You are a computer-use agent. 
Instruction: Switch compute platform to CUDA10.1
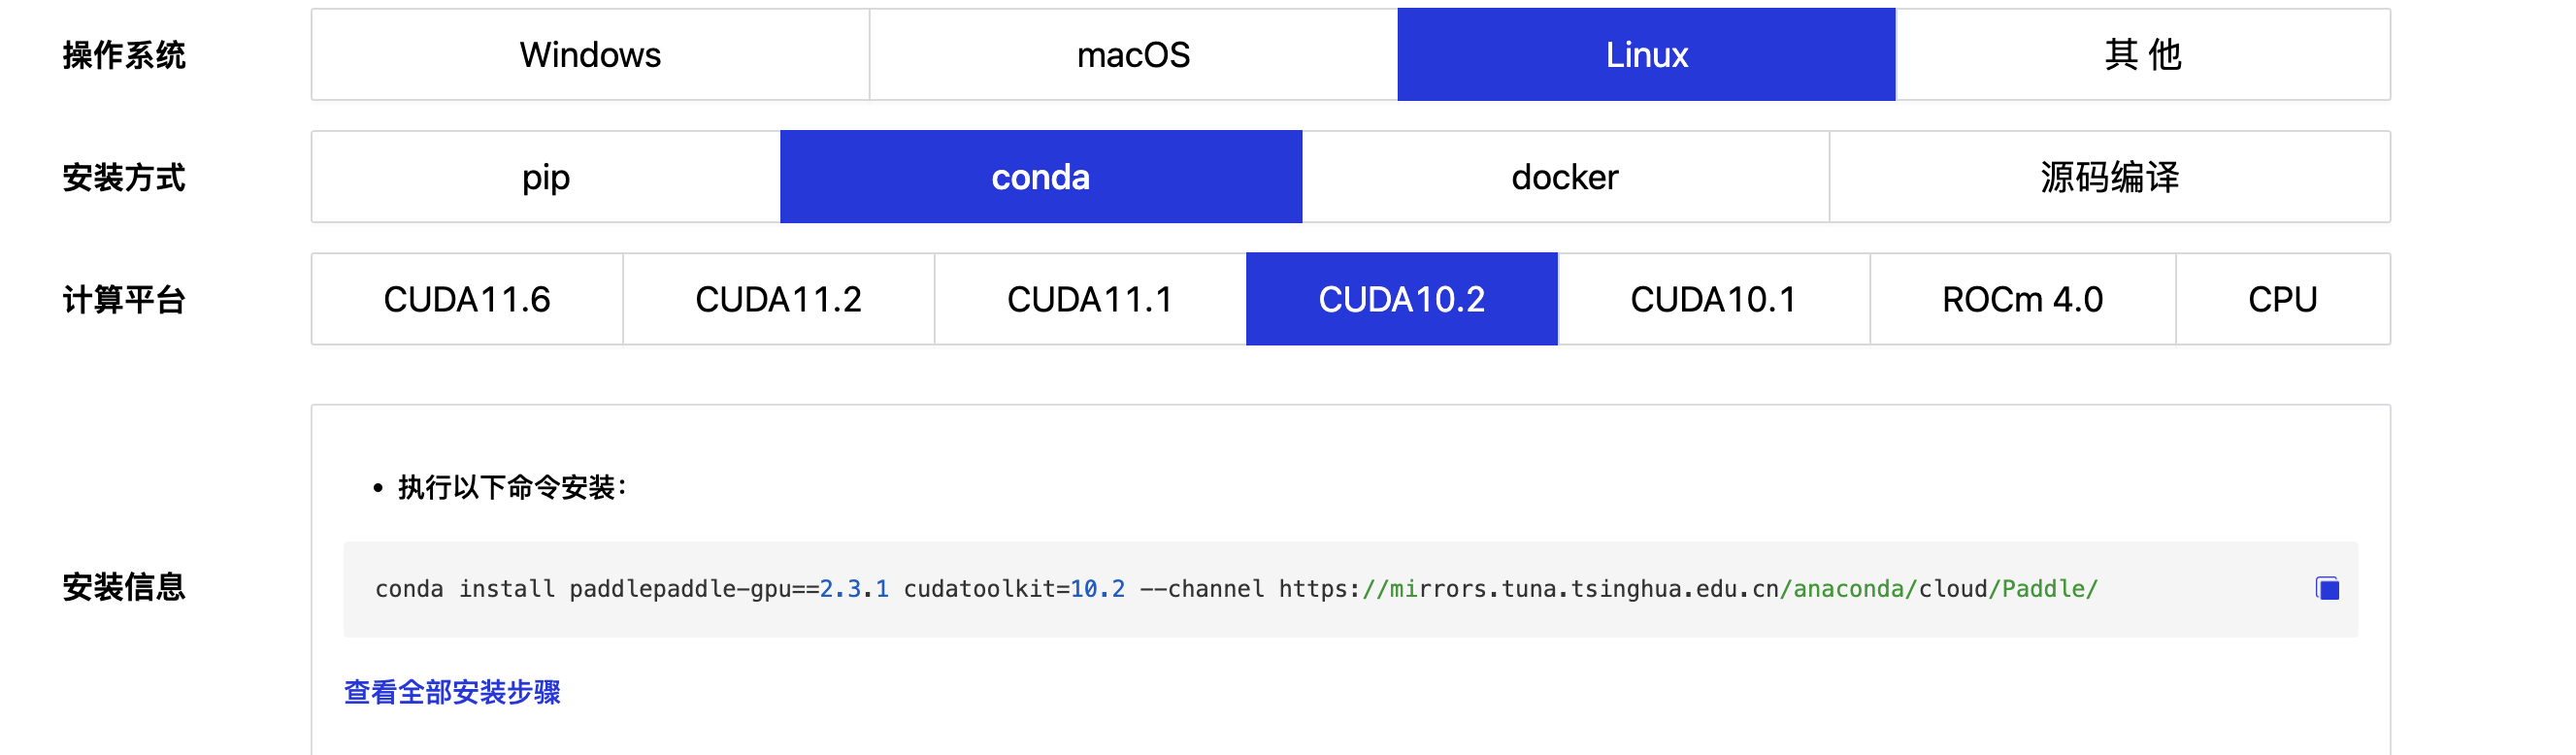click(1714, 298)
